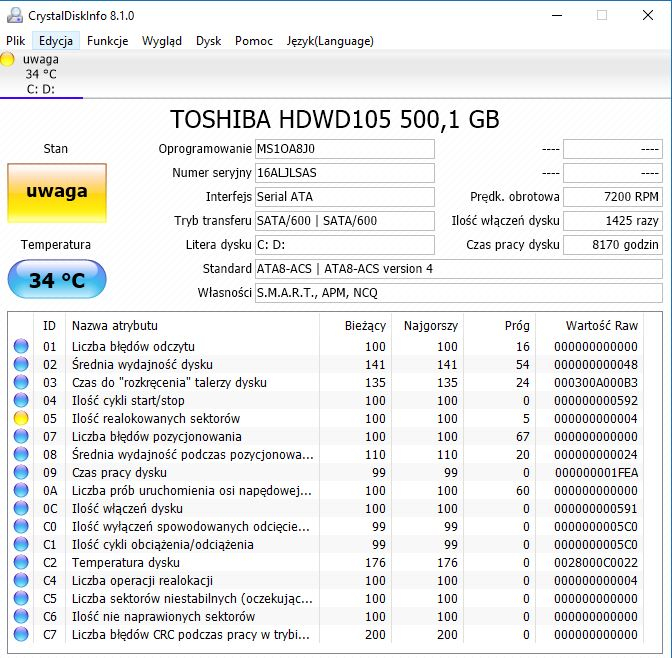Click the blue status icon for attribute C1
This screenshot has width=672, height=658.
tap(21, 544)
